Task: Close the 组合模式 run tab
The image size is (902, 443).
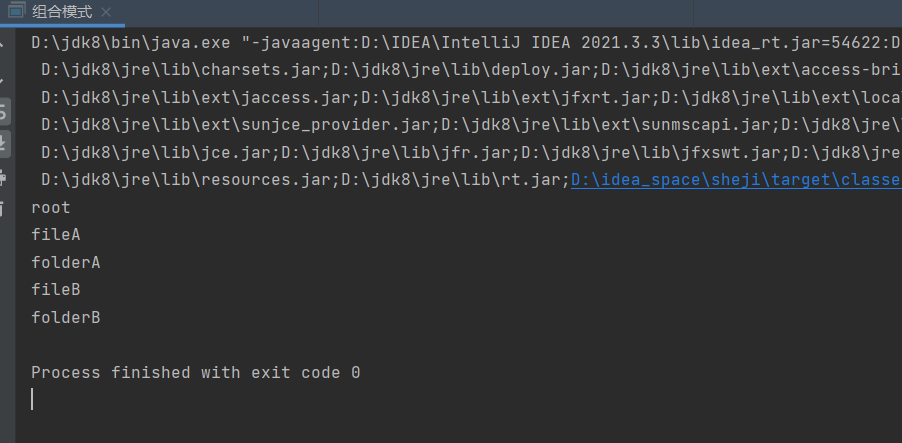Action: (106, 12)
